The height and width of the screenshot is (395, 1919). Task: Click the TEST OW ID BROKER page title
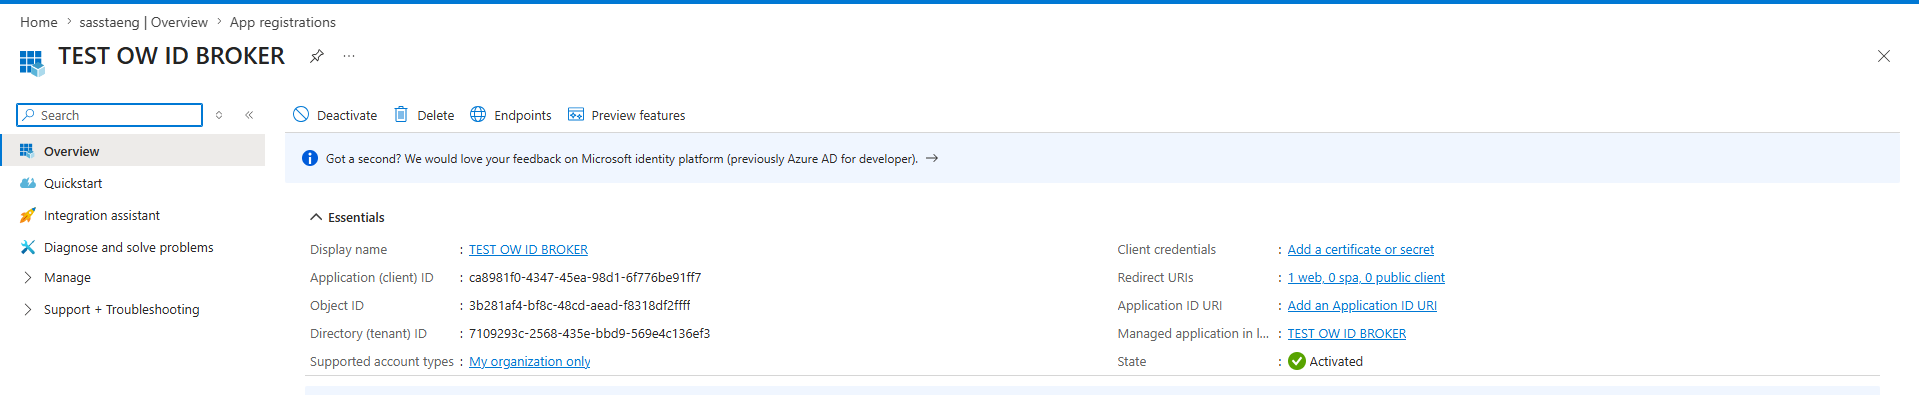pos(172,56)
